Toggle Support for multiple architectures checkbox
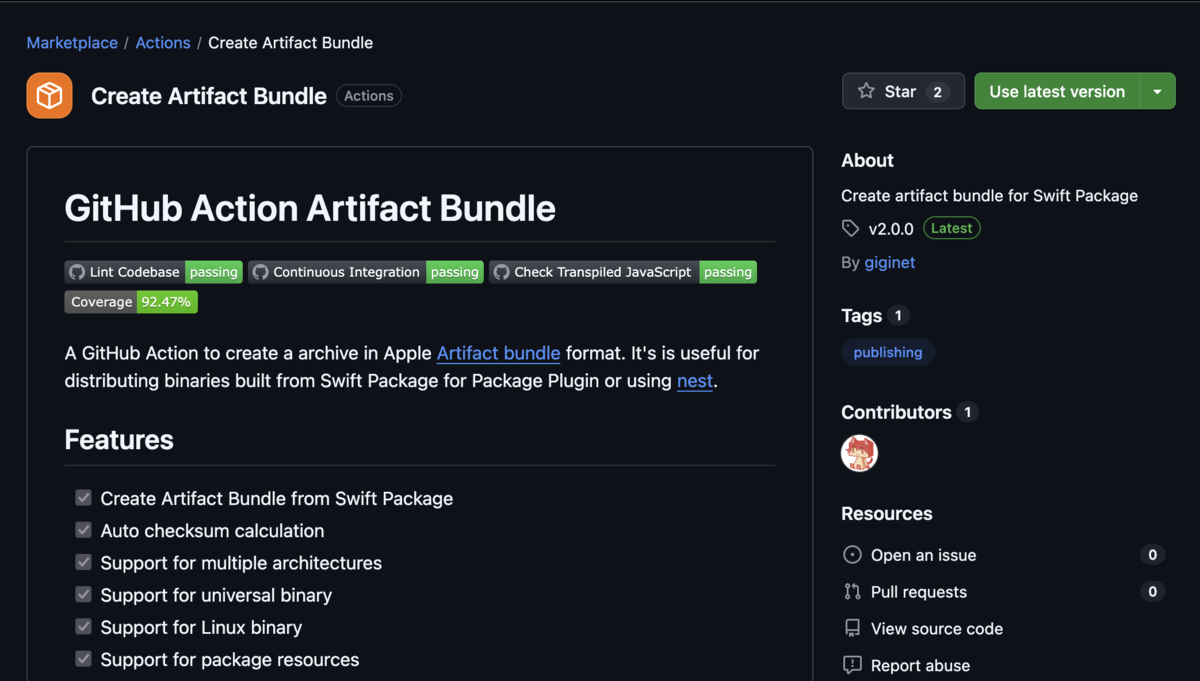Viewport: 1200px width, 681px height. click(x=83, y=562)
